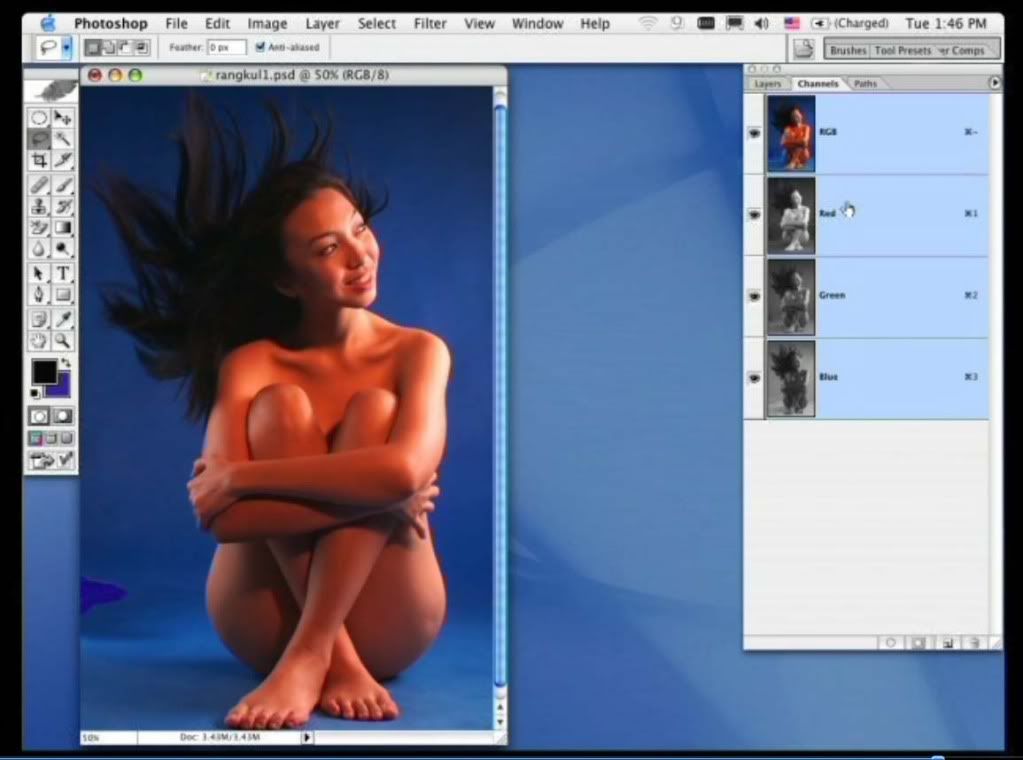Select the Move tool

click(63, 118)
